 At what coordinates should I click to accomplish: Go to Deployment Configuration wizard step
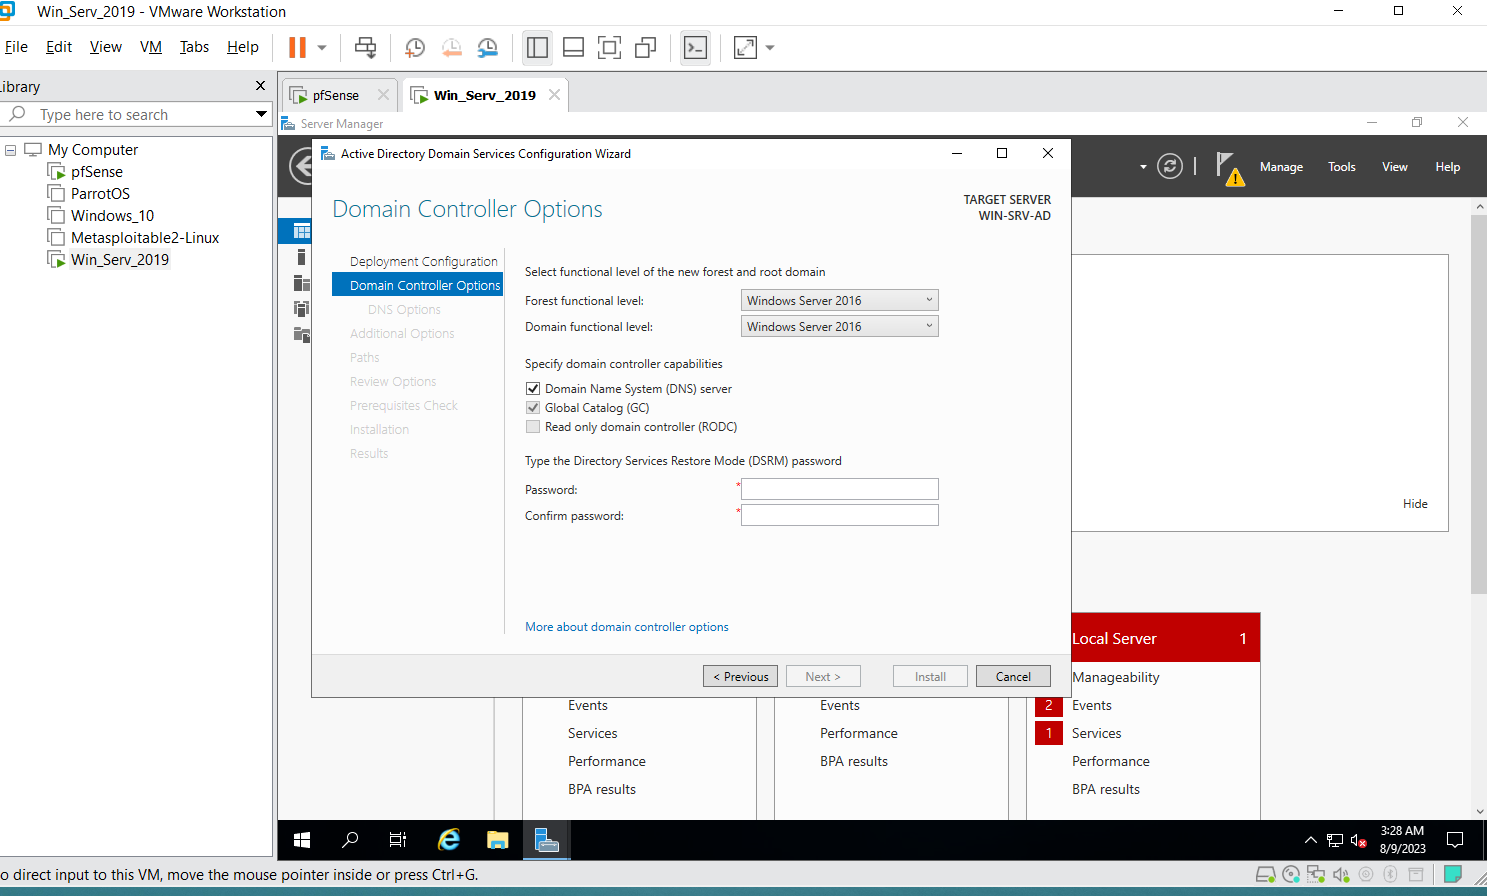[x=424, y=261]
